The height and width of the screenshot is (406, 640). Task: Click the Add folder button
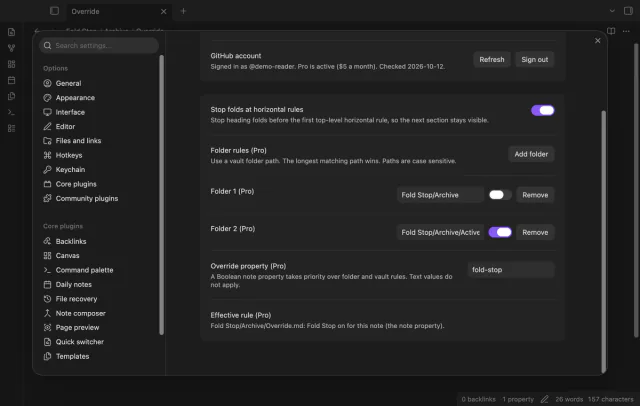coord(531,154)
